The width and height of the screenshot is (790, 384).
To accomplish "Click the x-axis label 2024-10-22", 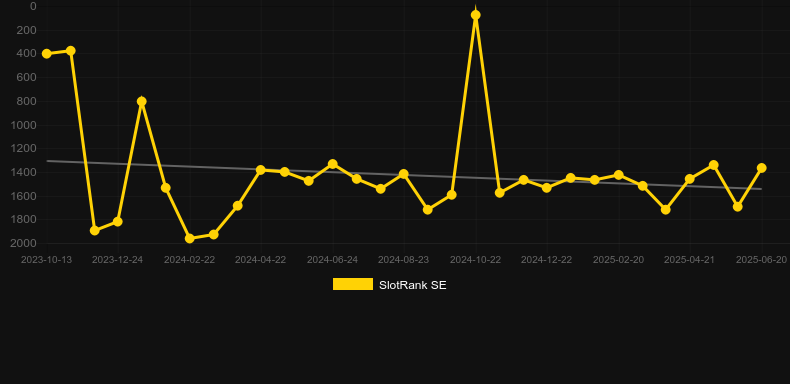I will click(476, 260).
